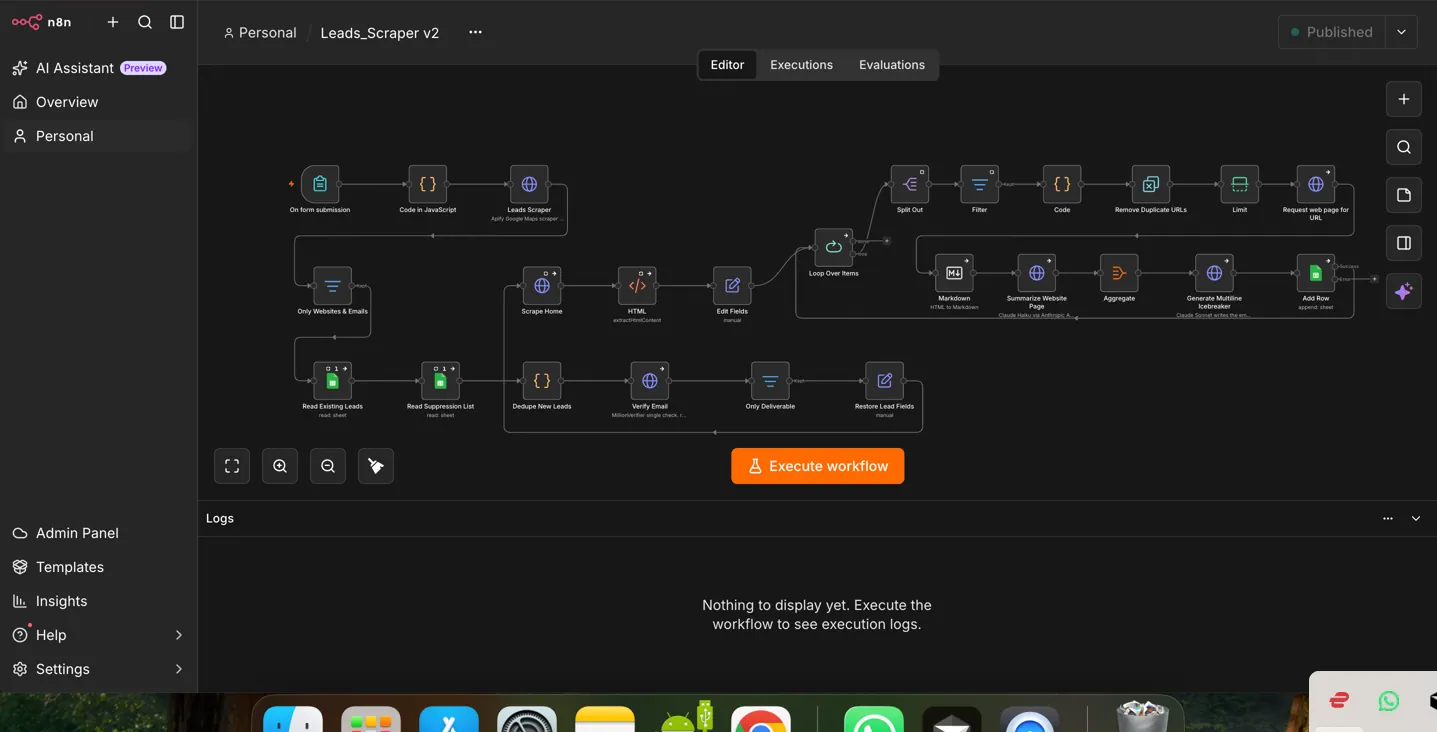Open the Personal project in sidebar

click(x=98, y=136)
